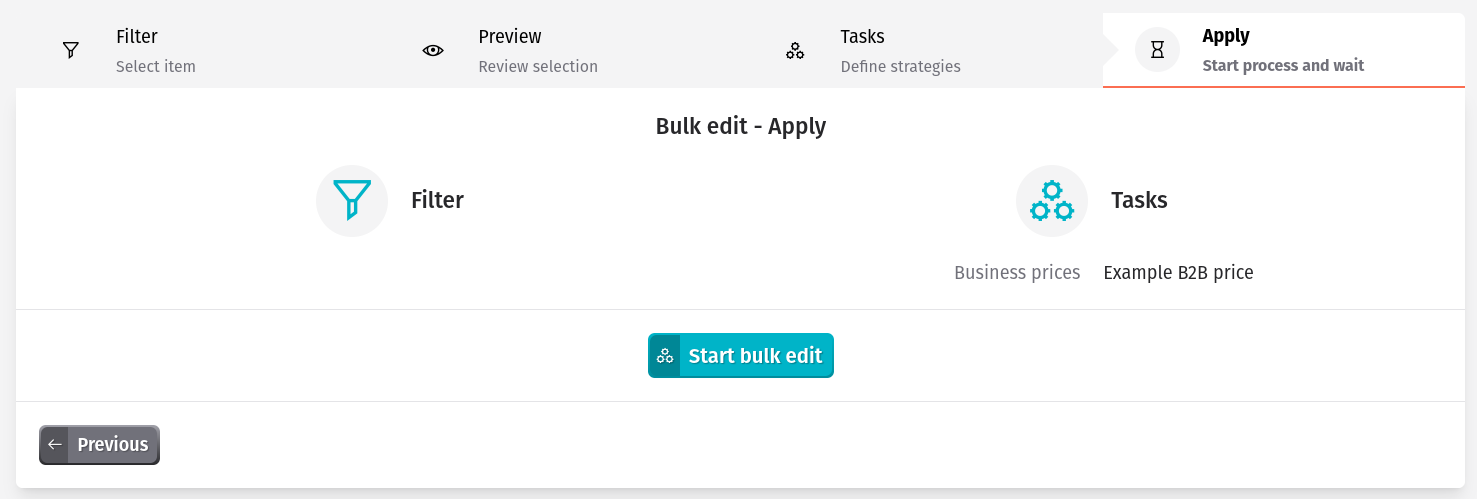Switch to the Preview step tab

[x=559, y=50]
